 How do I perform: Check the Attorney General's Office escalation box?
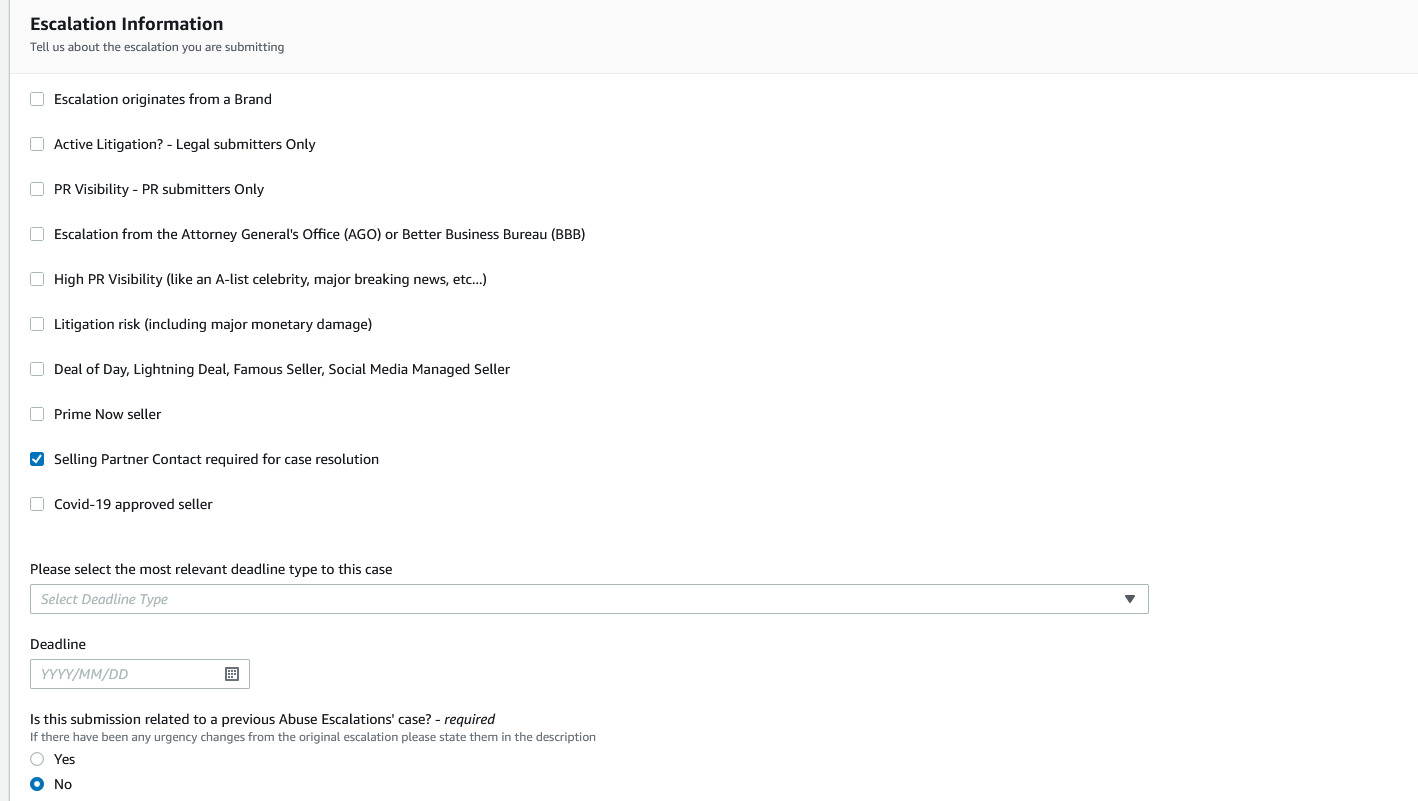37,234
